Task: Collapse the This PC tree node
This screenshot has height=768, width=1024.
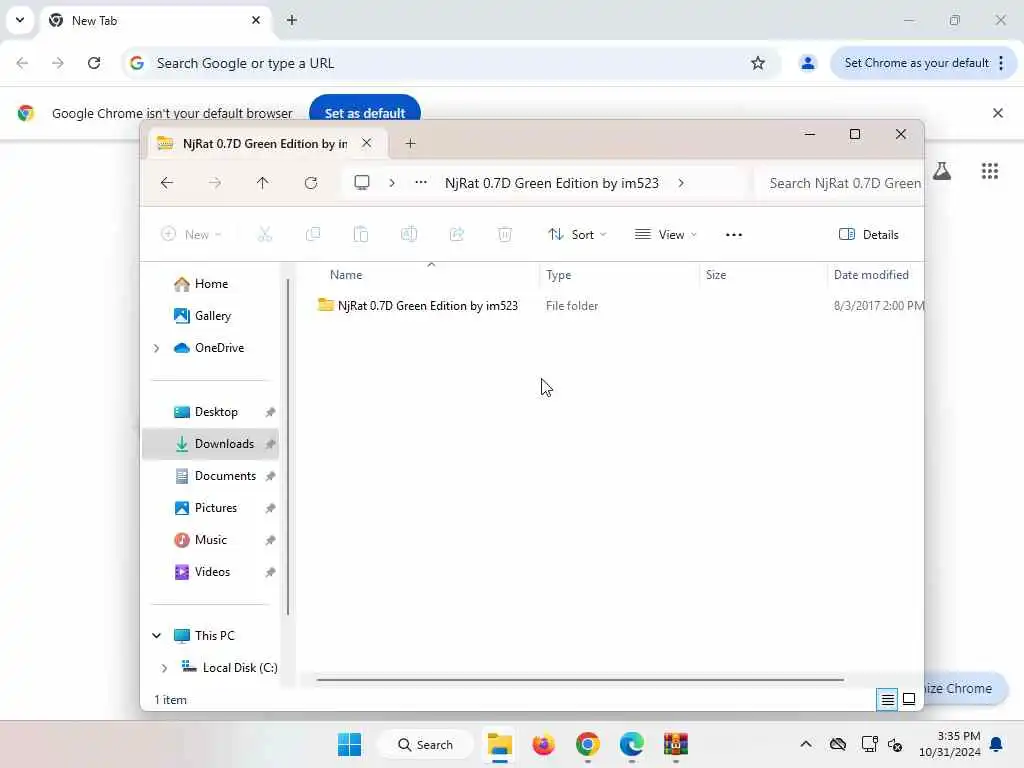Action: coord(157,635)
